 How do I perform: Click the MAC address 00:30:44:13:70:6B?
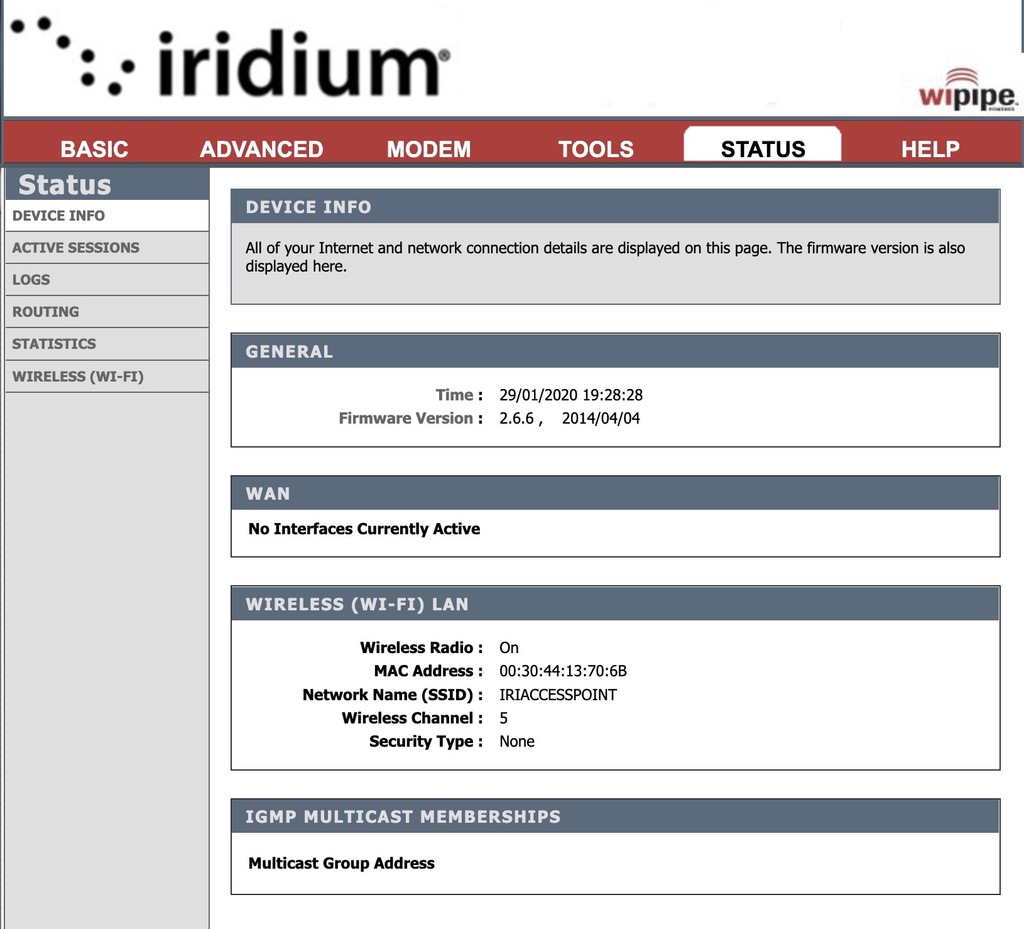563,671
